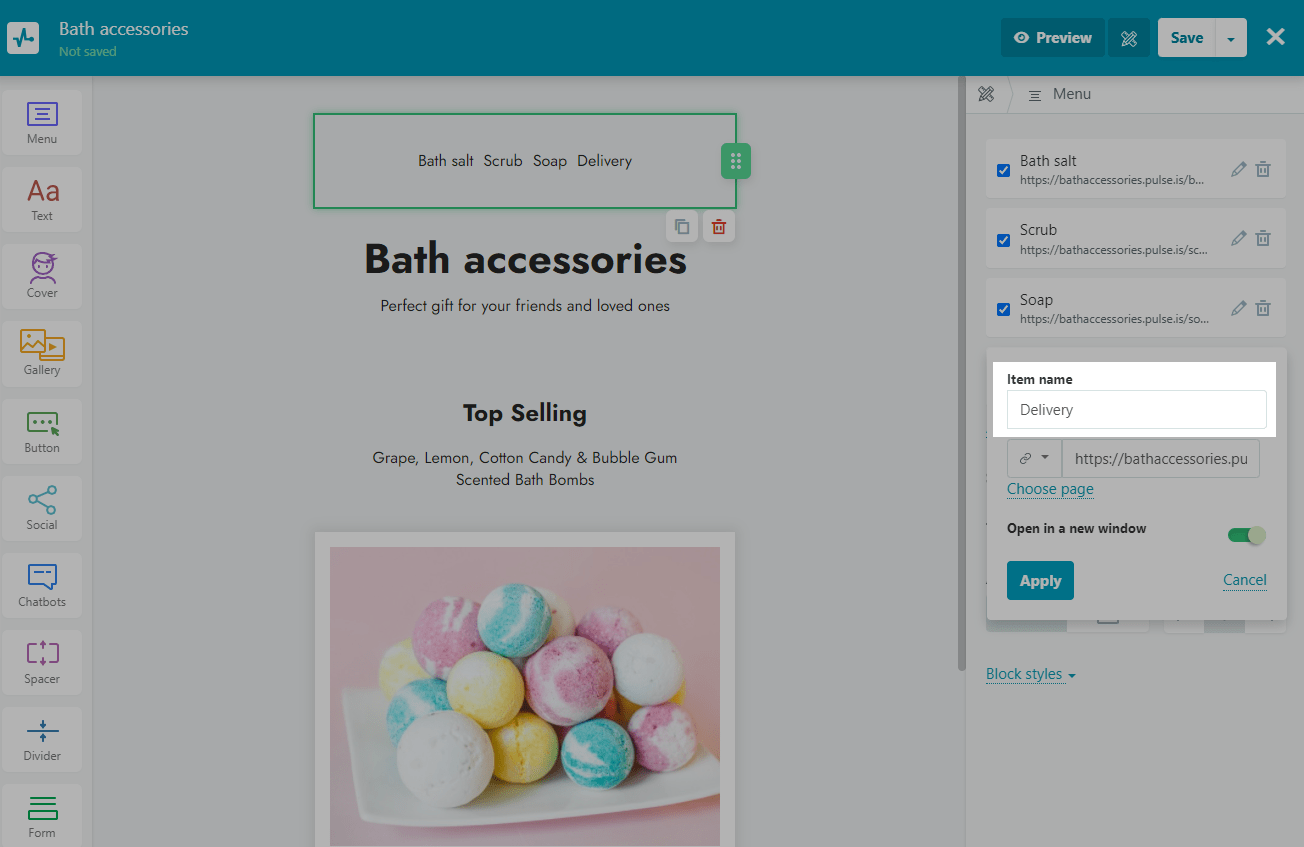Click the 'Grape, Lemon, Cotton Candy' description text
This screenshot has height=847, width=1304.
coord(525,469)
